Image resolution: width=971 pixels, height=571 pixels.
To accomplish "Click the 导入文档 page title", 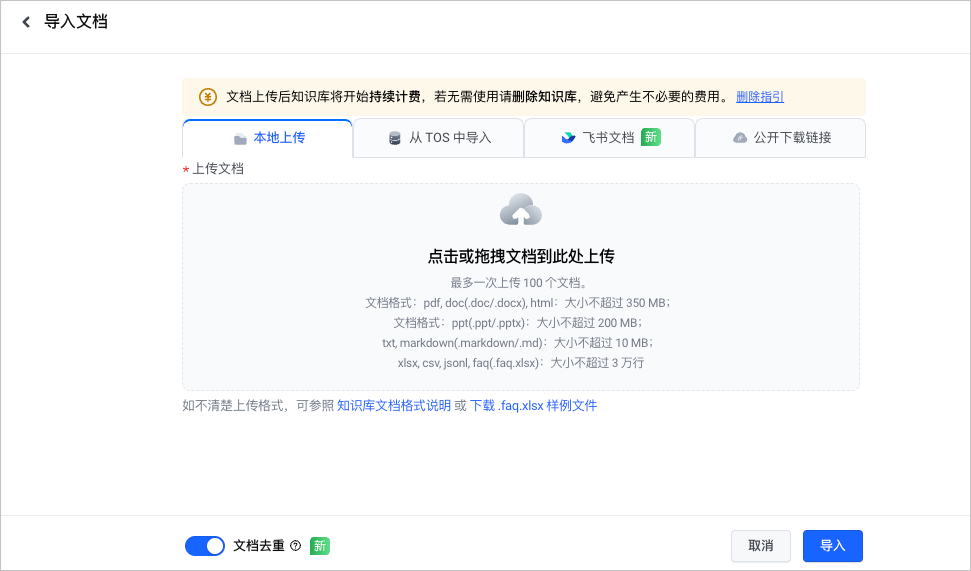I will (76, 22).
